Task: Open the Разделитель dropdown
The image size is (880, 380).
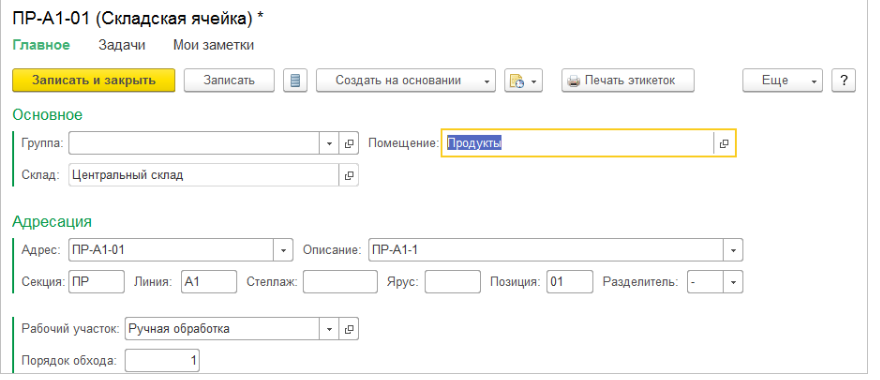Action: 733,282
